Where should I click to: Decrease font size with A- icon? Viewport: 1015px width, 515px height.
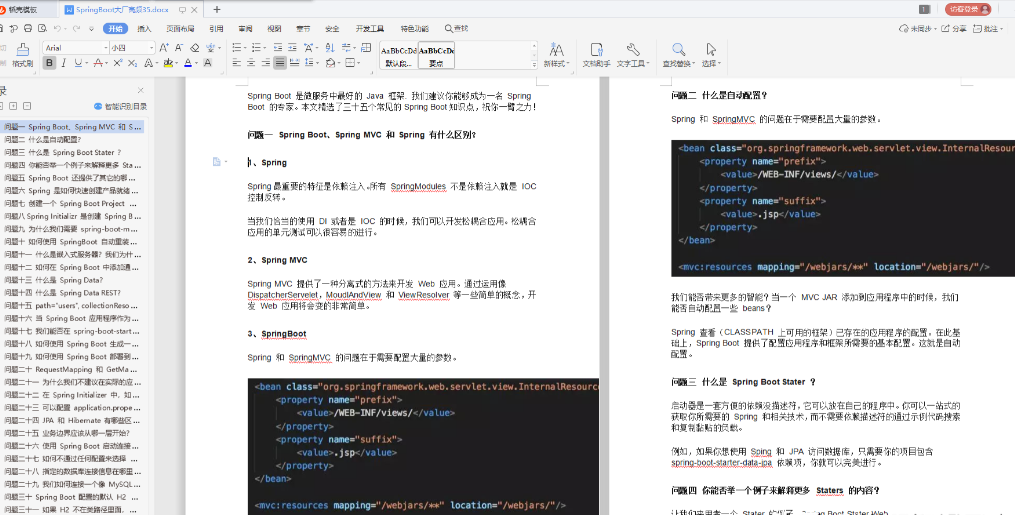(x=179, y=47)
